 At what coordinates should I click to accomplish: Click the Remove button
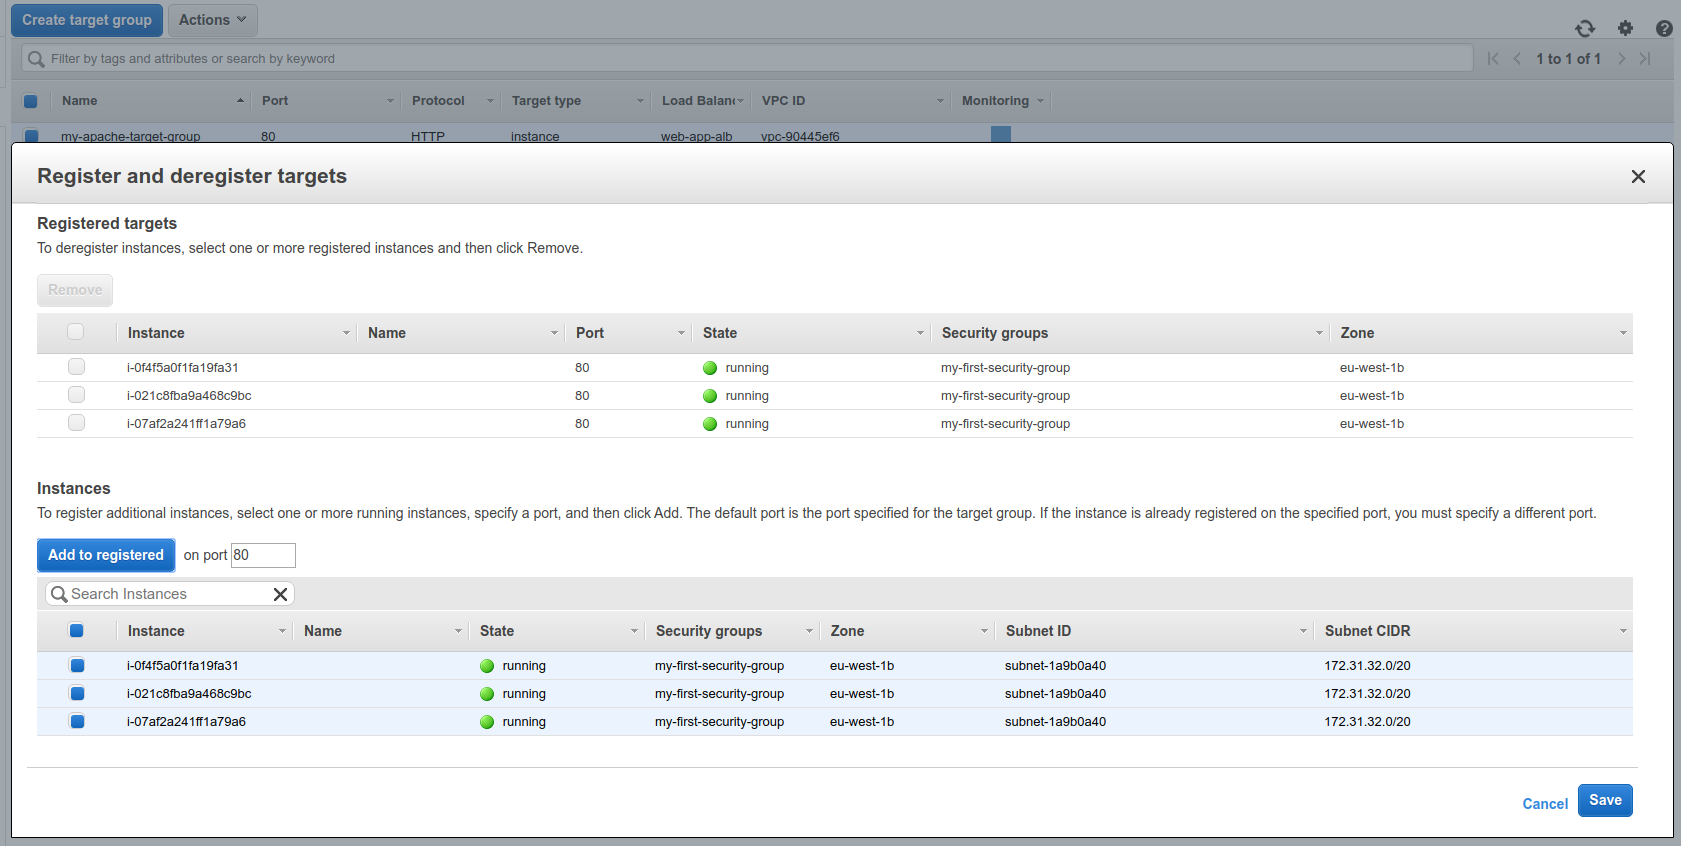(x=75, y=290)
